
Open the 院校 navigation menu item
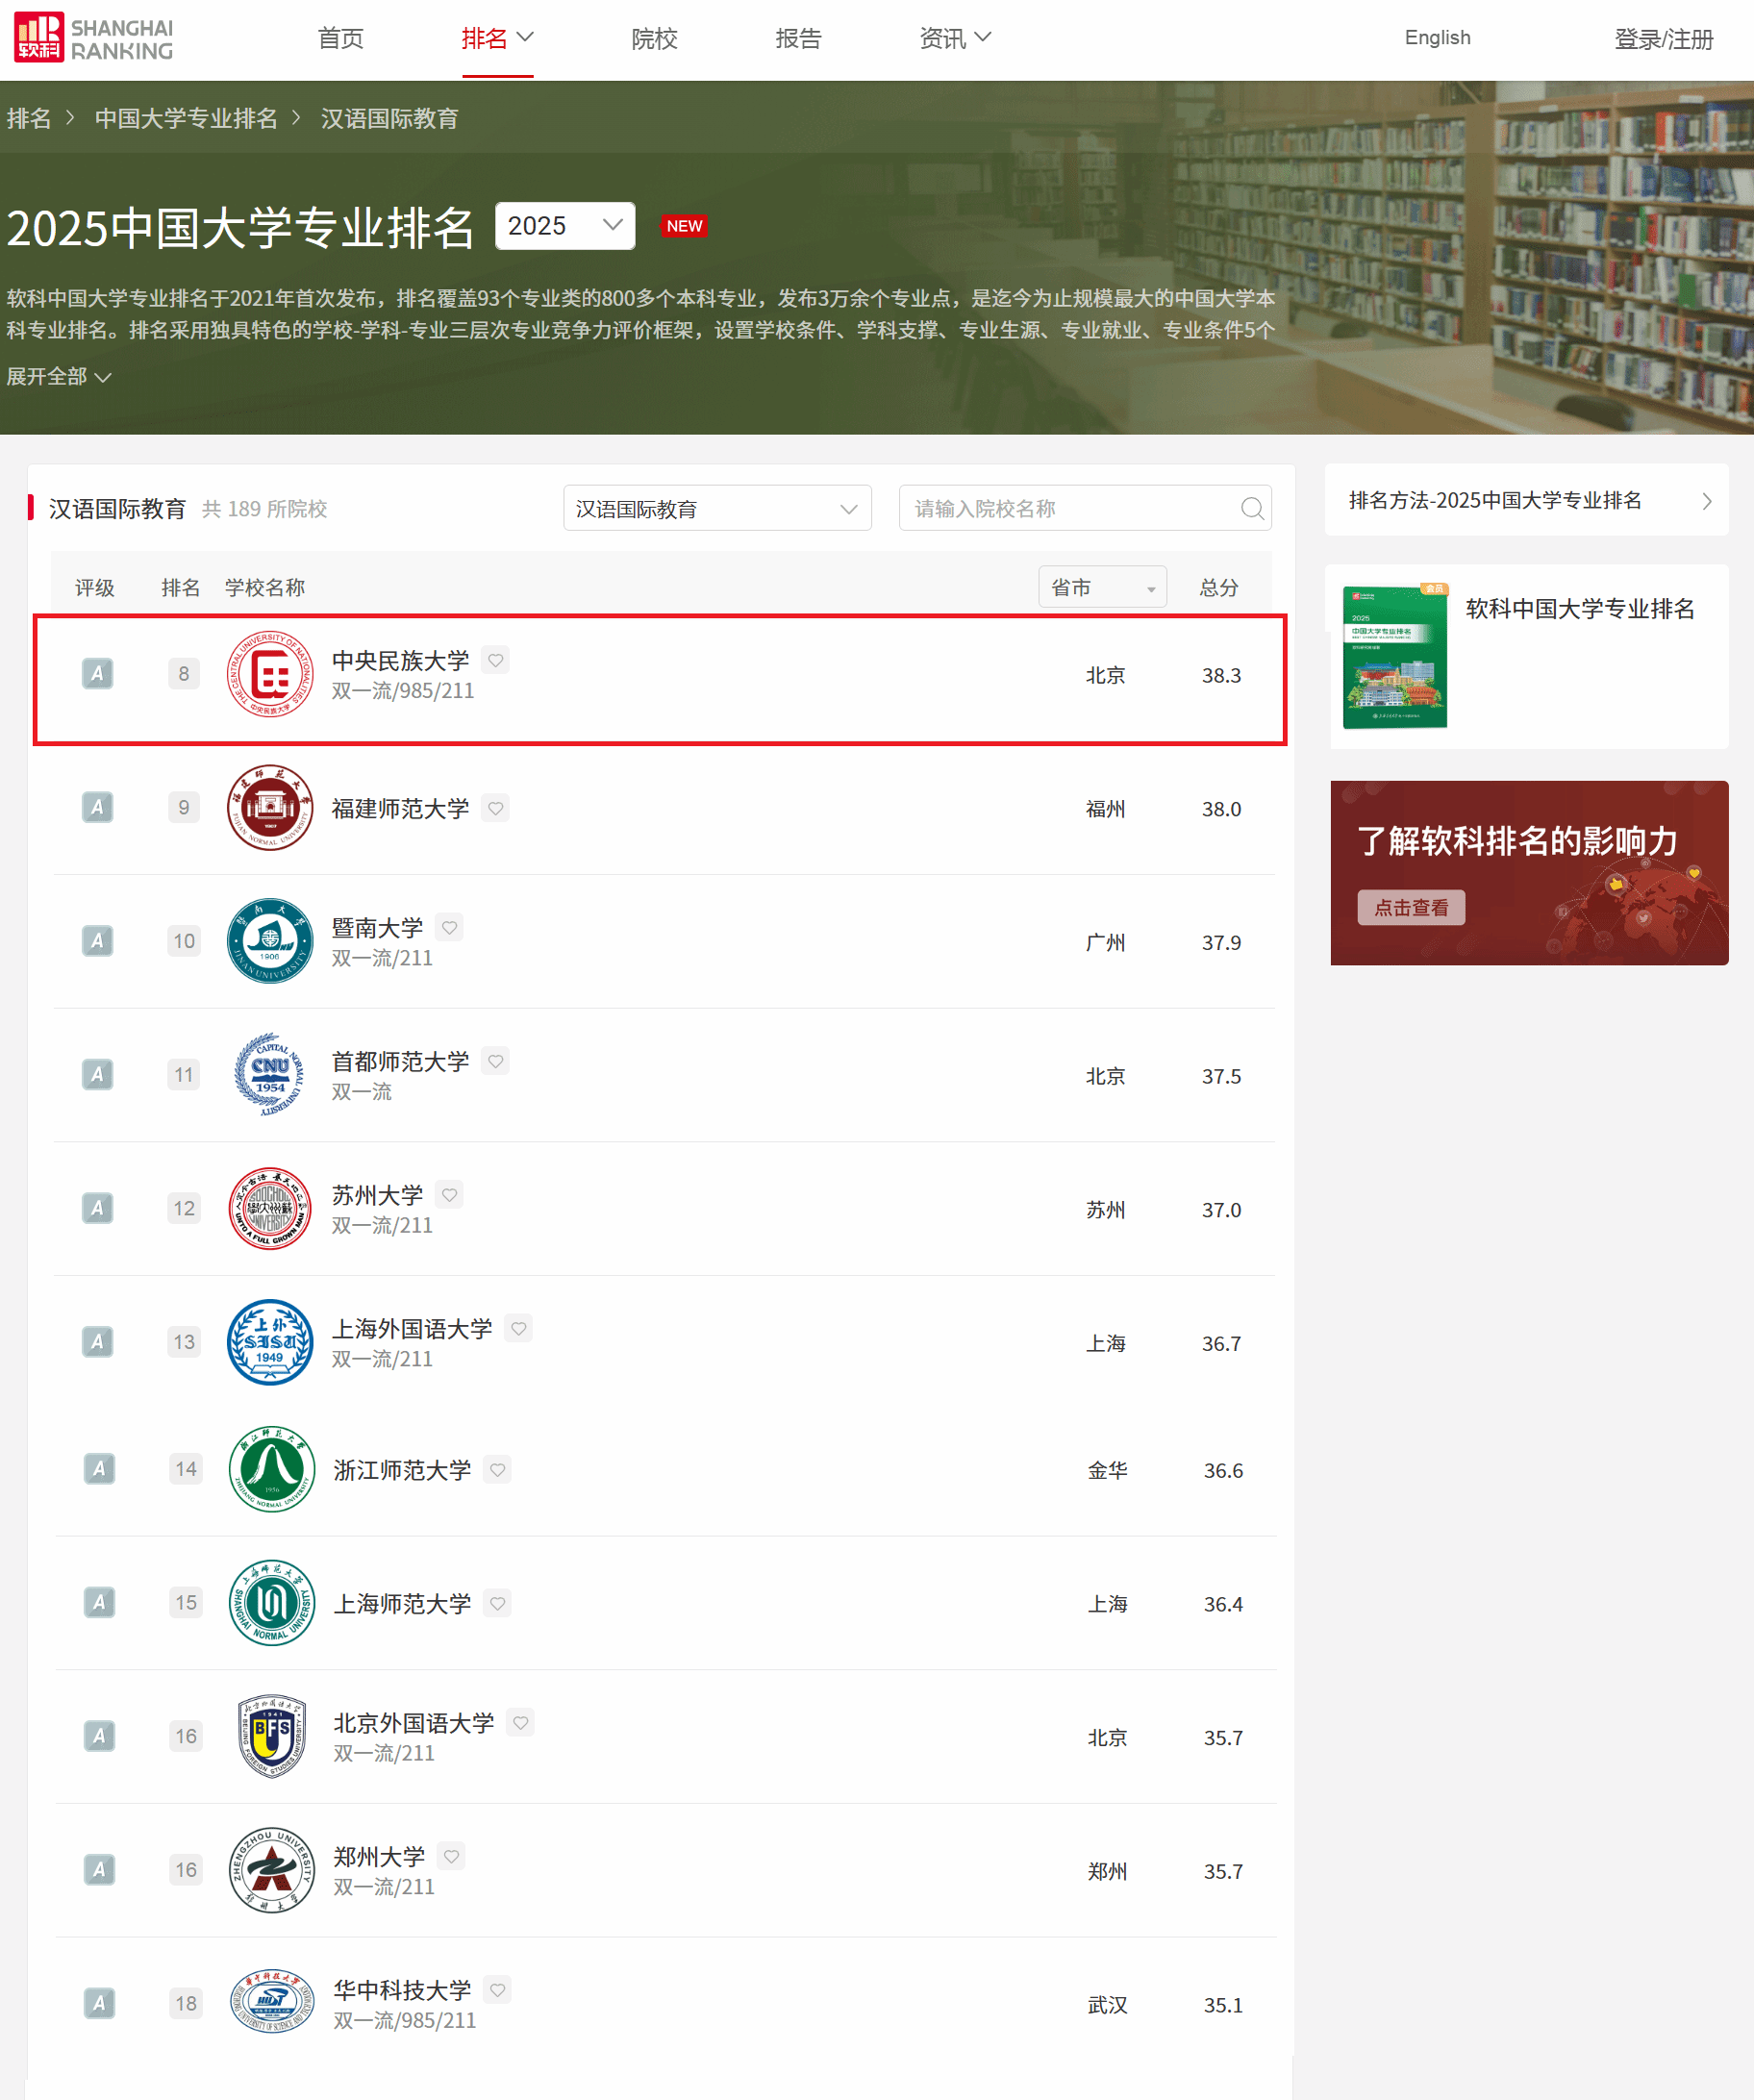[x=654, y=39]
